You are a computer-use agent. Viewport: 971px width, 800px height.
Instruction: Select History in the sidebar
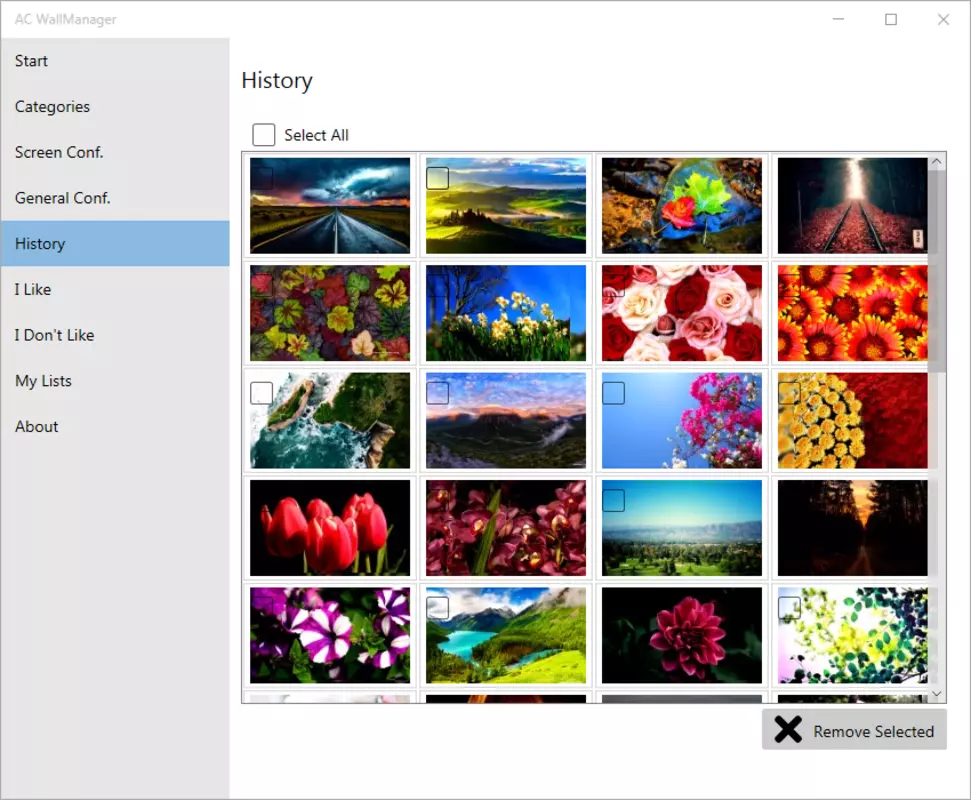tap(115, 243)
